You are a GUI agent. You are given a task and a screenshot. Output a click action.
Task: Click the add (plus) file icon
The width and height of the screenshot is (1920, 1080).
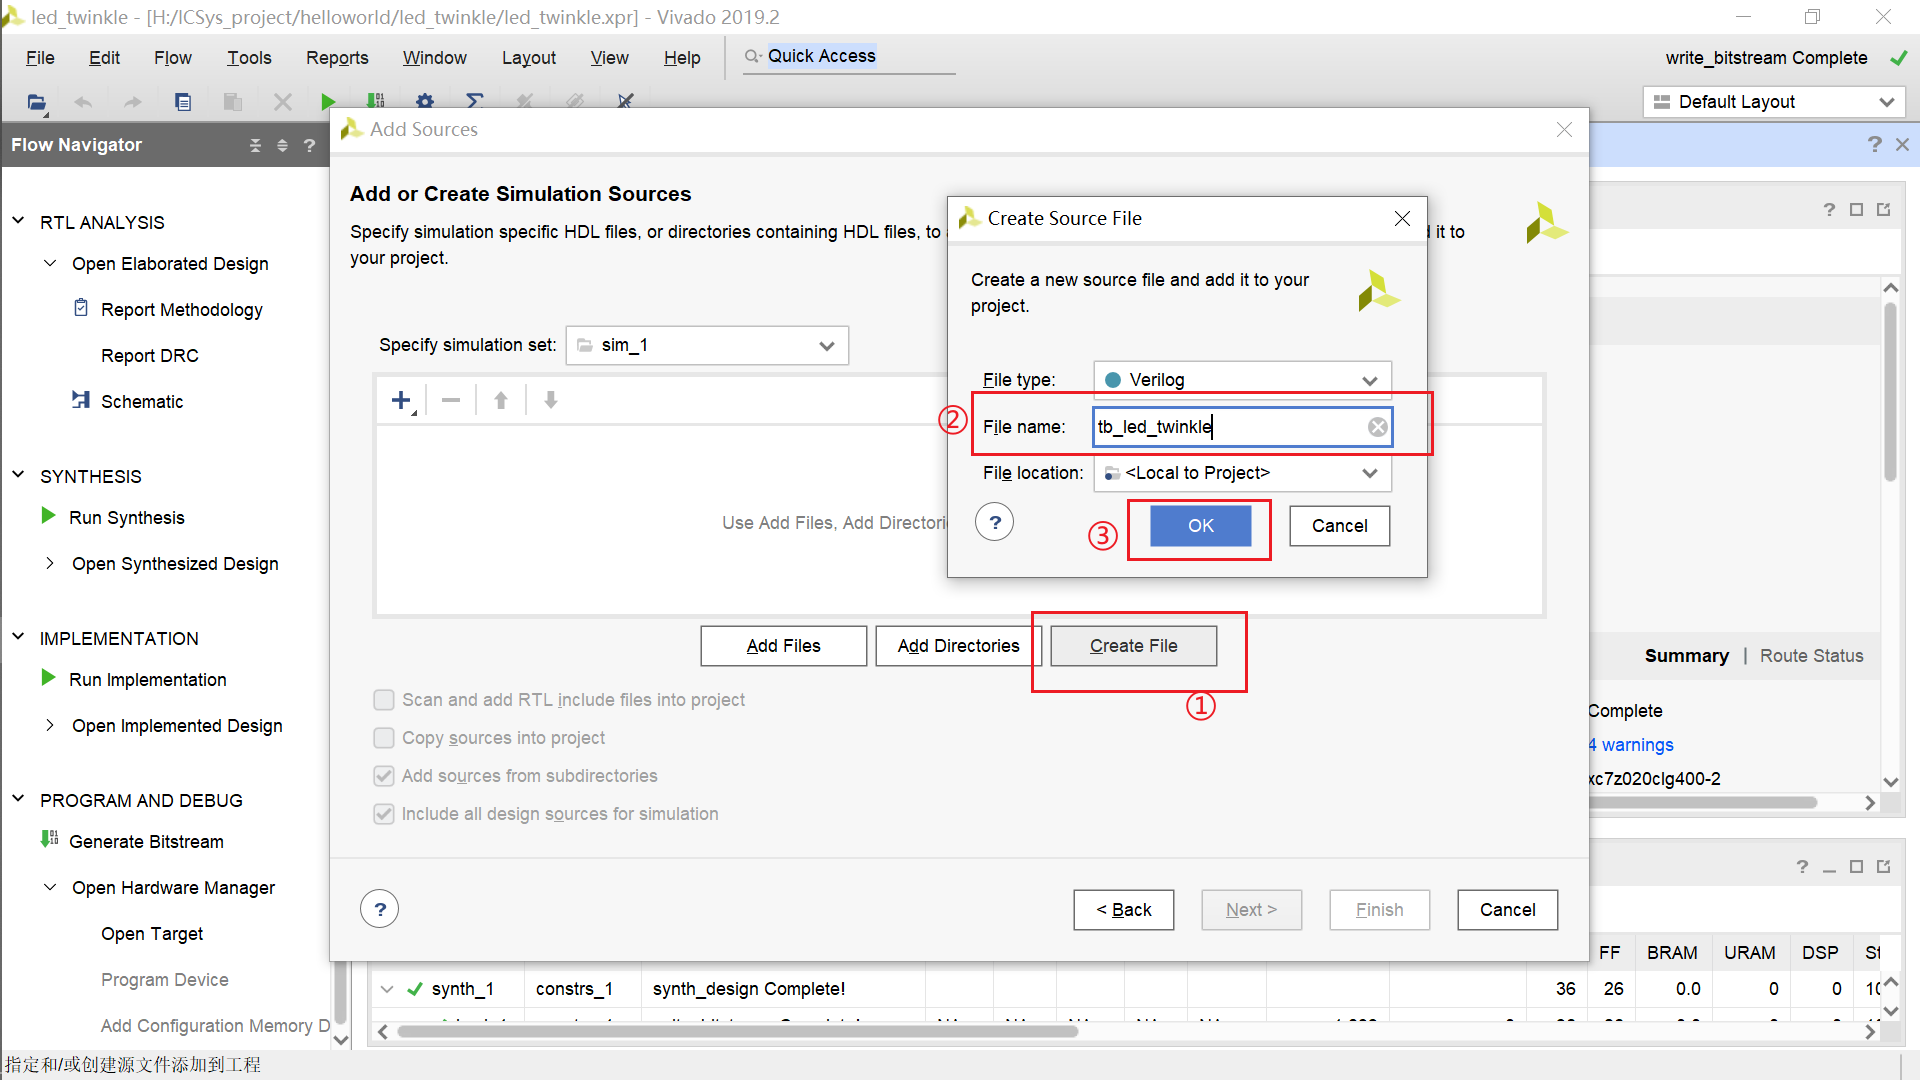401,400
